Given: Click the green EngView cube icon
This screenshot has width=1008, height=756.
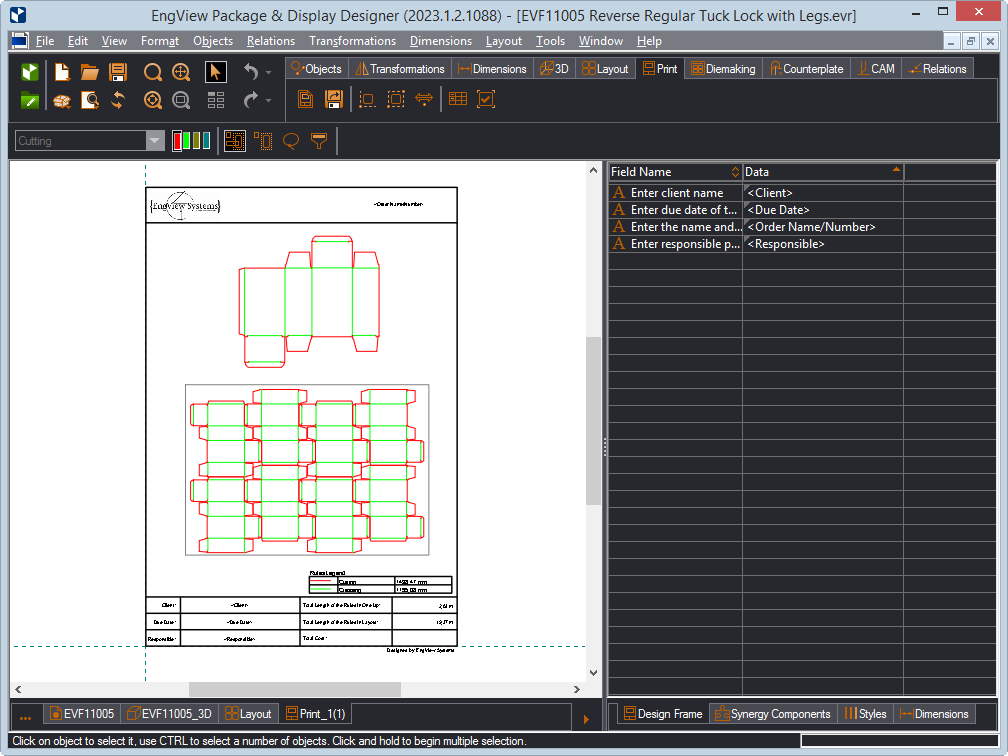Looking at the screenshot, I should coord(30,71).
